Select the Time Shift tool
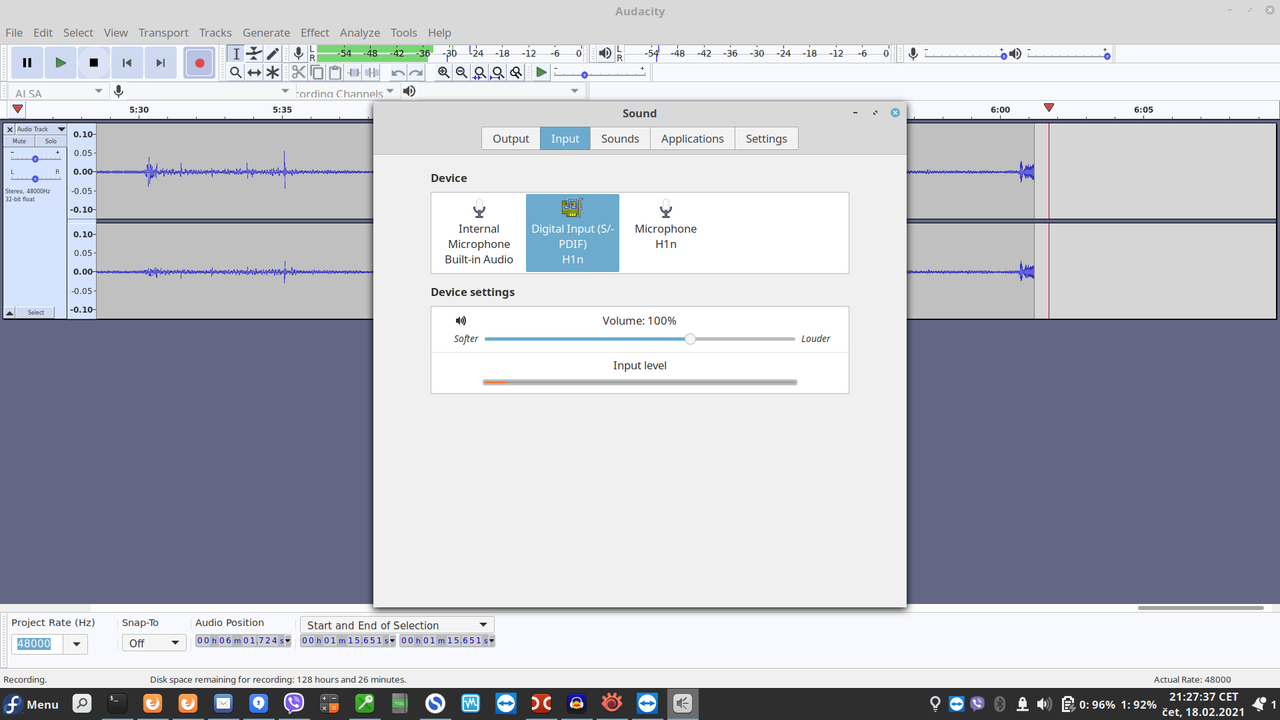This screenshot has height=720, width=1280. (x=254, y=72)
